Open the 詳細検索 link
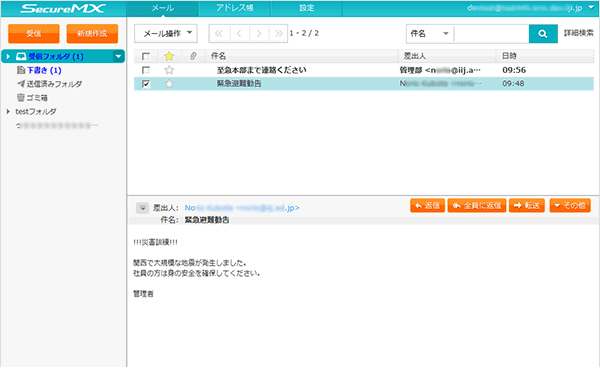The image size is (600, 372). click(579, 33)
